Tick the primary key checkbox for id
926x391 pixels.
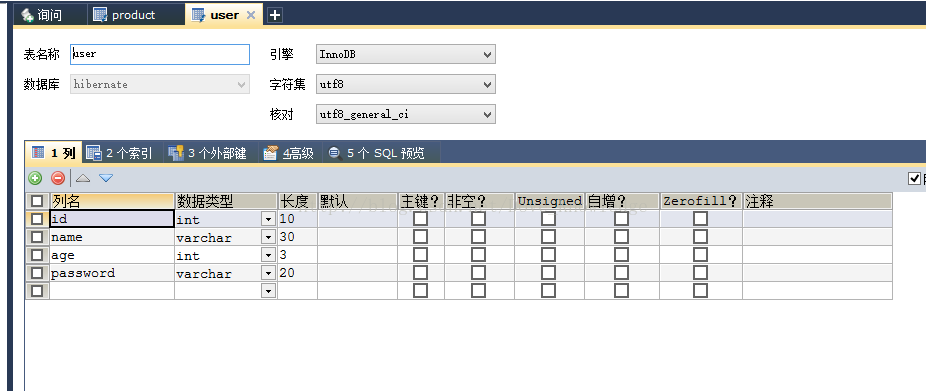point(420,219)
